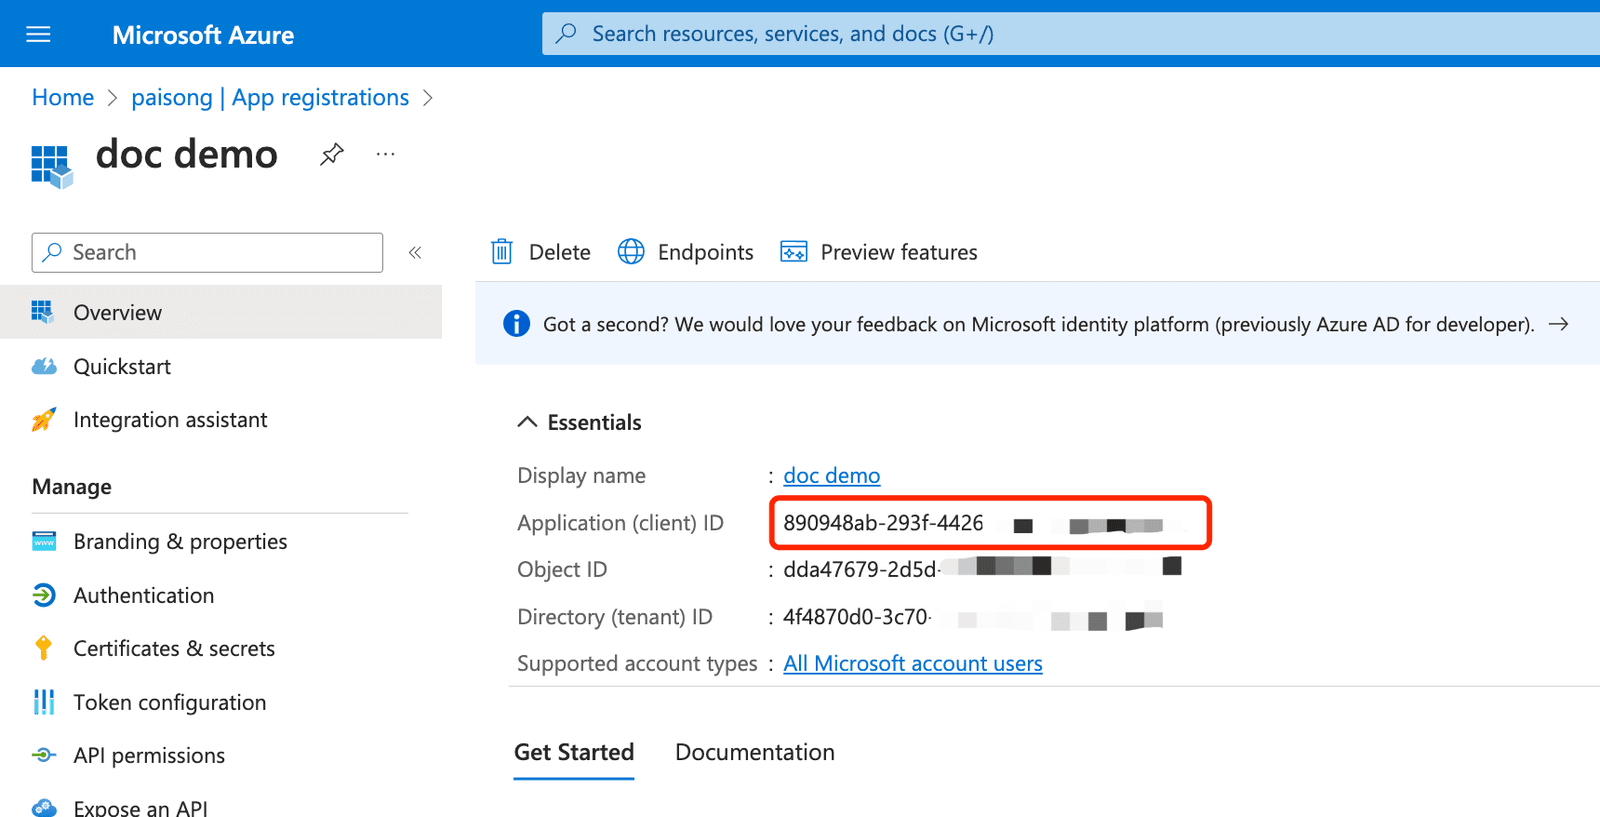Click the Supported account types label

click(637, 663)
